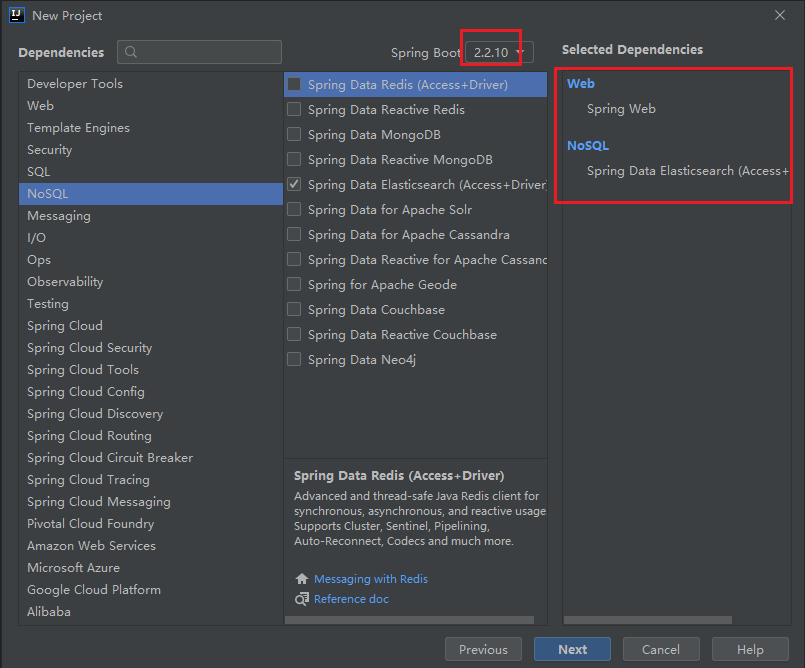Select Spring Cloud Messaging category
Image resolution: width=805 pixels, height=668 pixels.
(151, 502)
